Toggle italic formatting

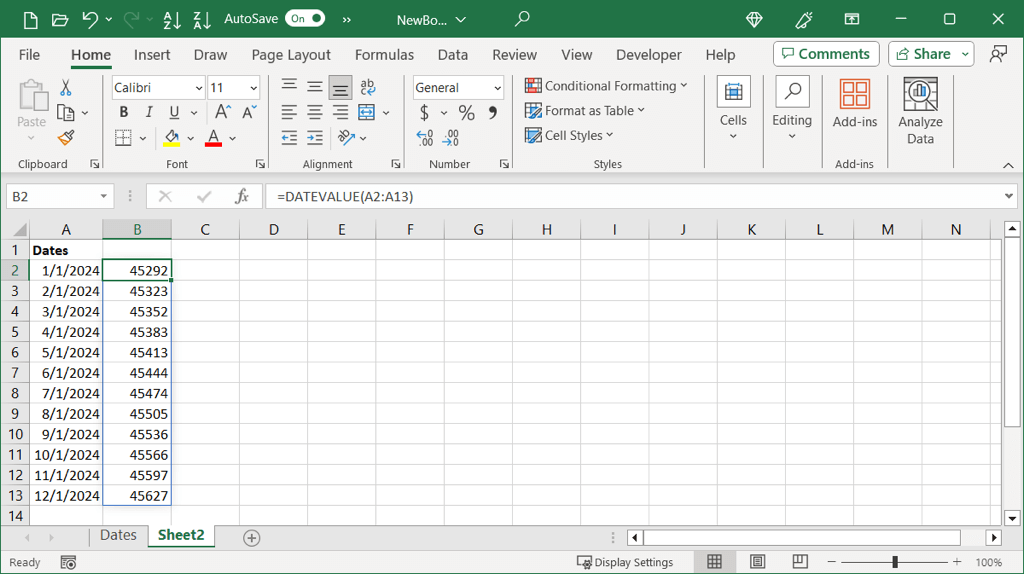149,113
